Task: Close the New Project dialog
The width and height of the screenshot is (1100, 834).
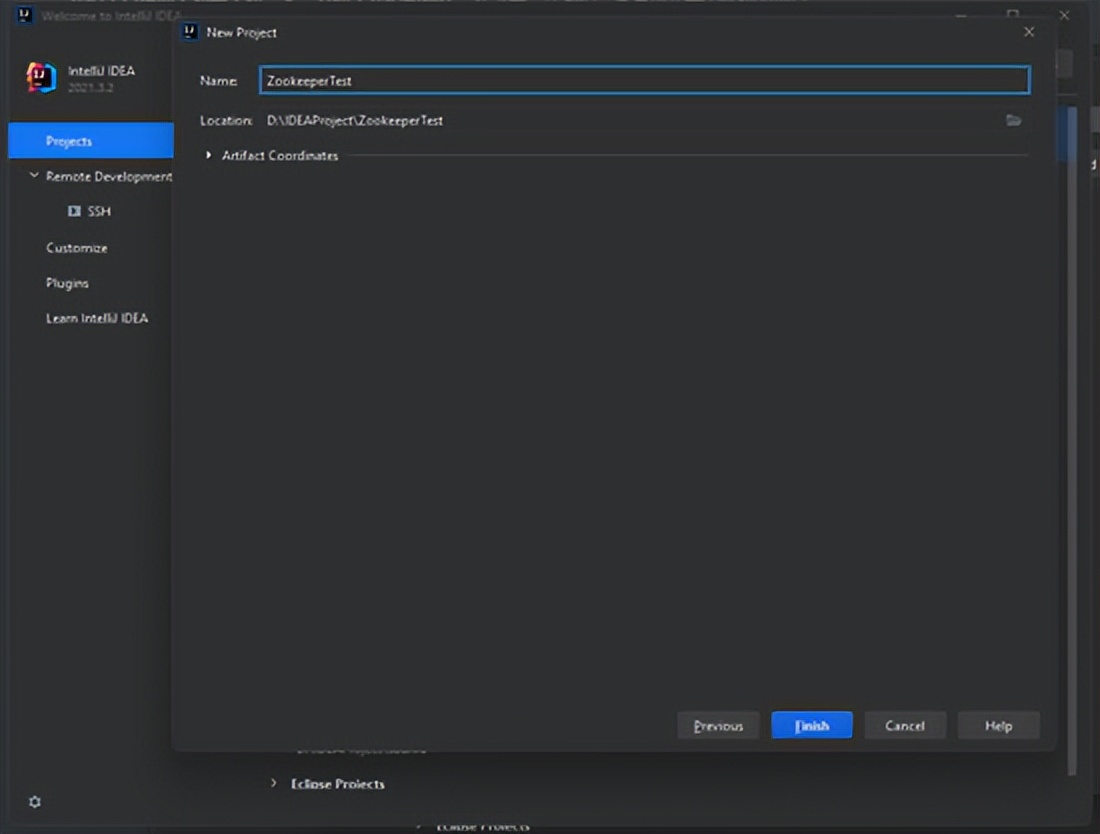Action: pyautogui.click(x=1029, y=32)
